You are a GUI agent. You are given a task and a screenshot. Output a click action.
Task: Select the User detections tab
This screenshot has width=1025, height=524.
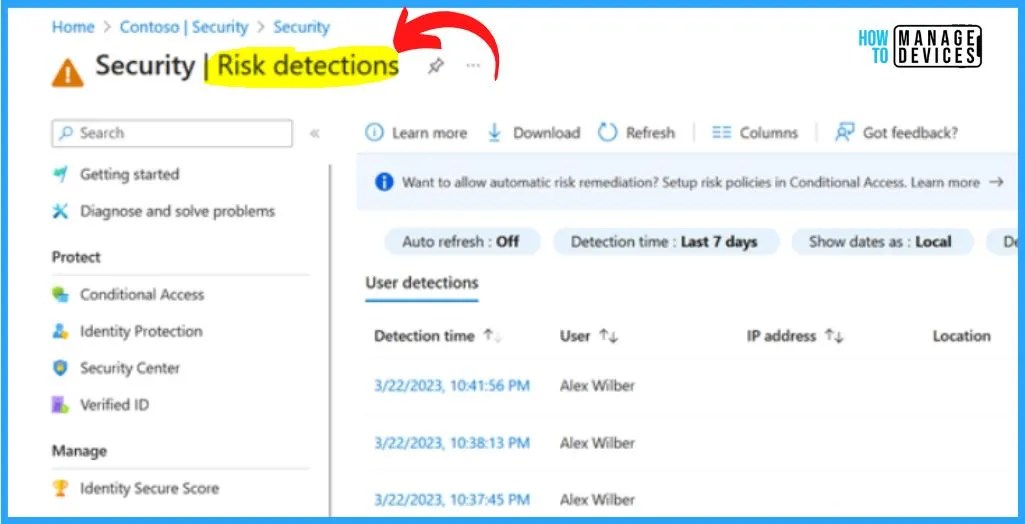pos(422,283)
